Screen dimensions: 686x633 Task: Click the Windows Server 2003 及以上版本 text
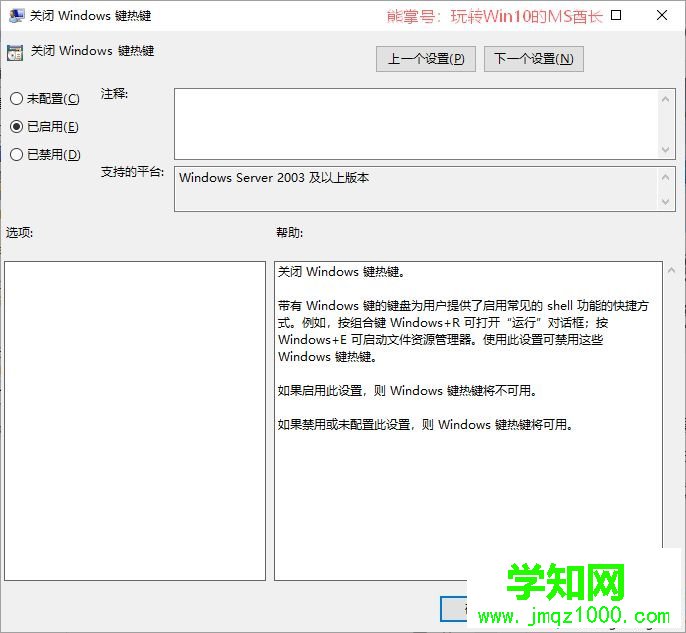pyautogui.click(x=274, y=178)
